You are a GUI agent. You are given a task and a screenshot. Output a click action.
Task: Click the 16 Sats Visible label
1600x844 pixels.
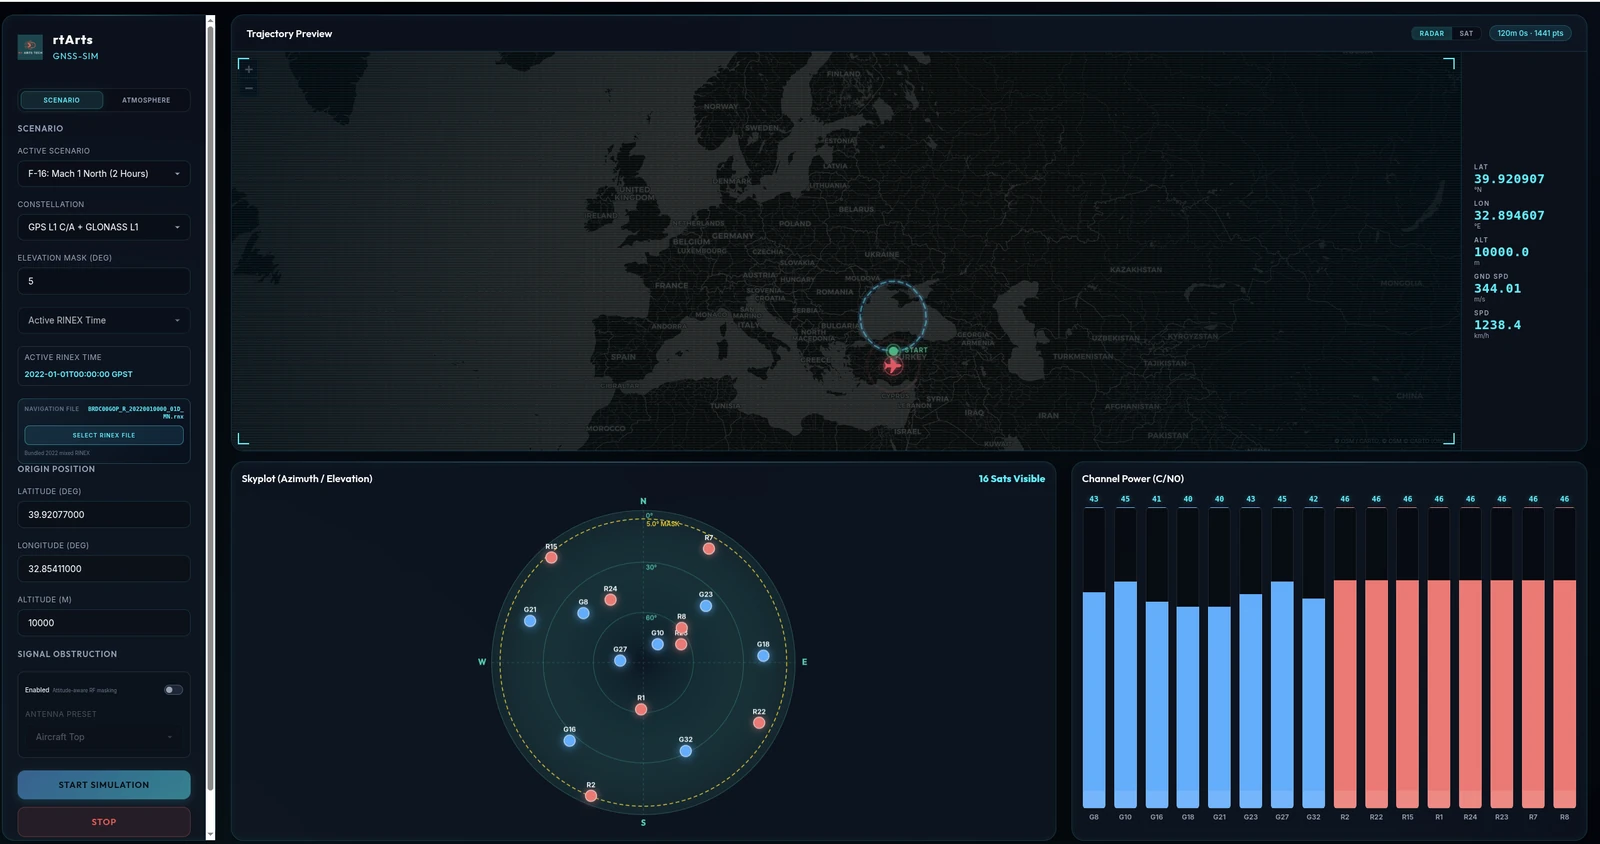1011,479
